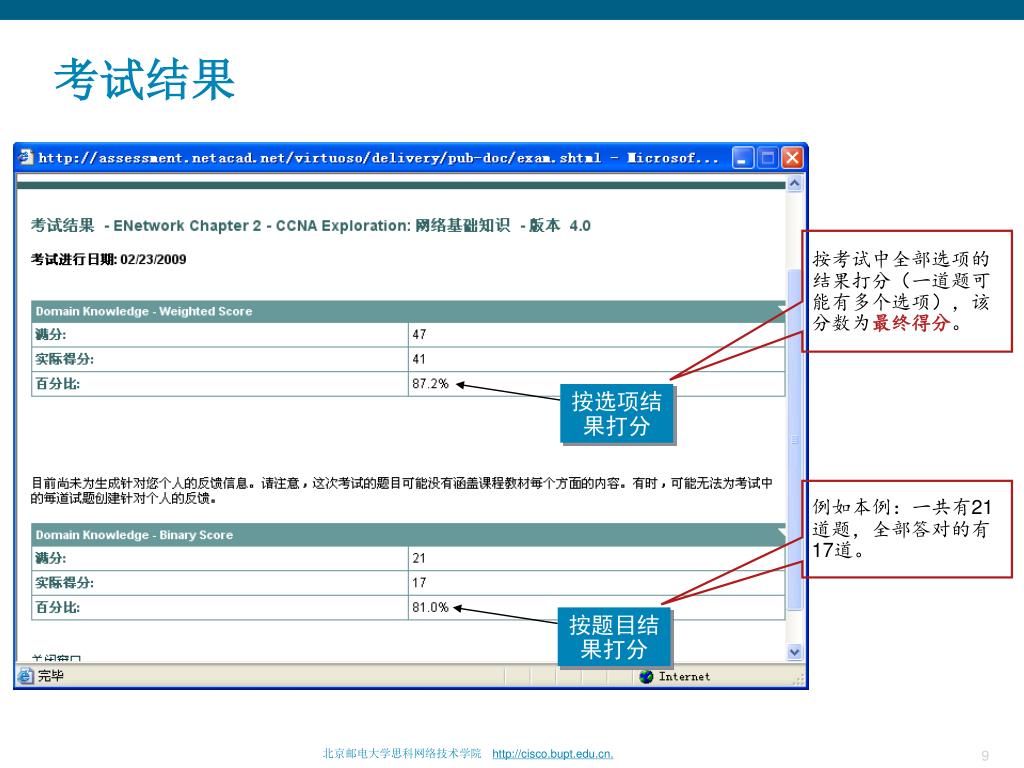
Task: Click the weighted actual score value 41
Action: tap(419, 359)
